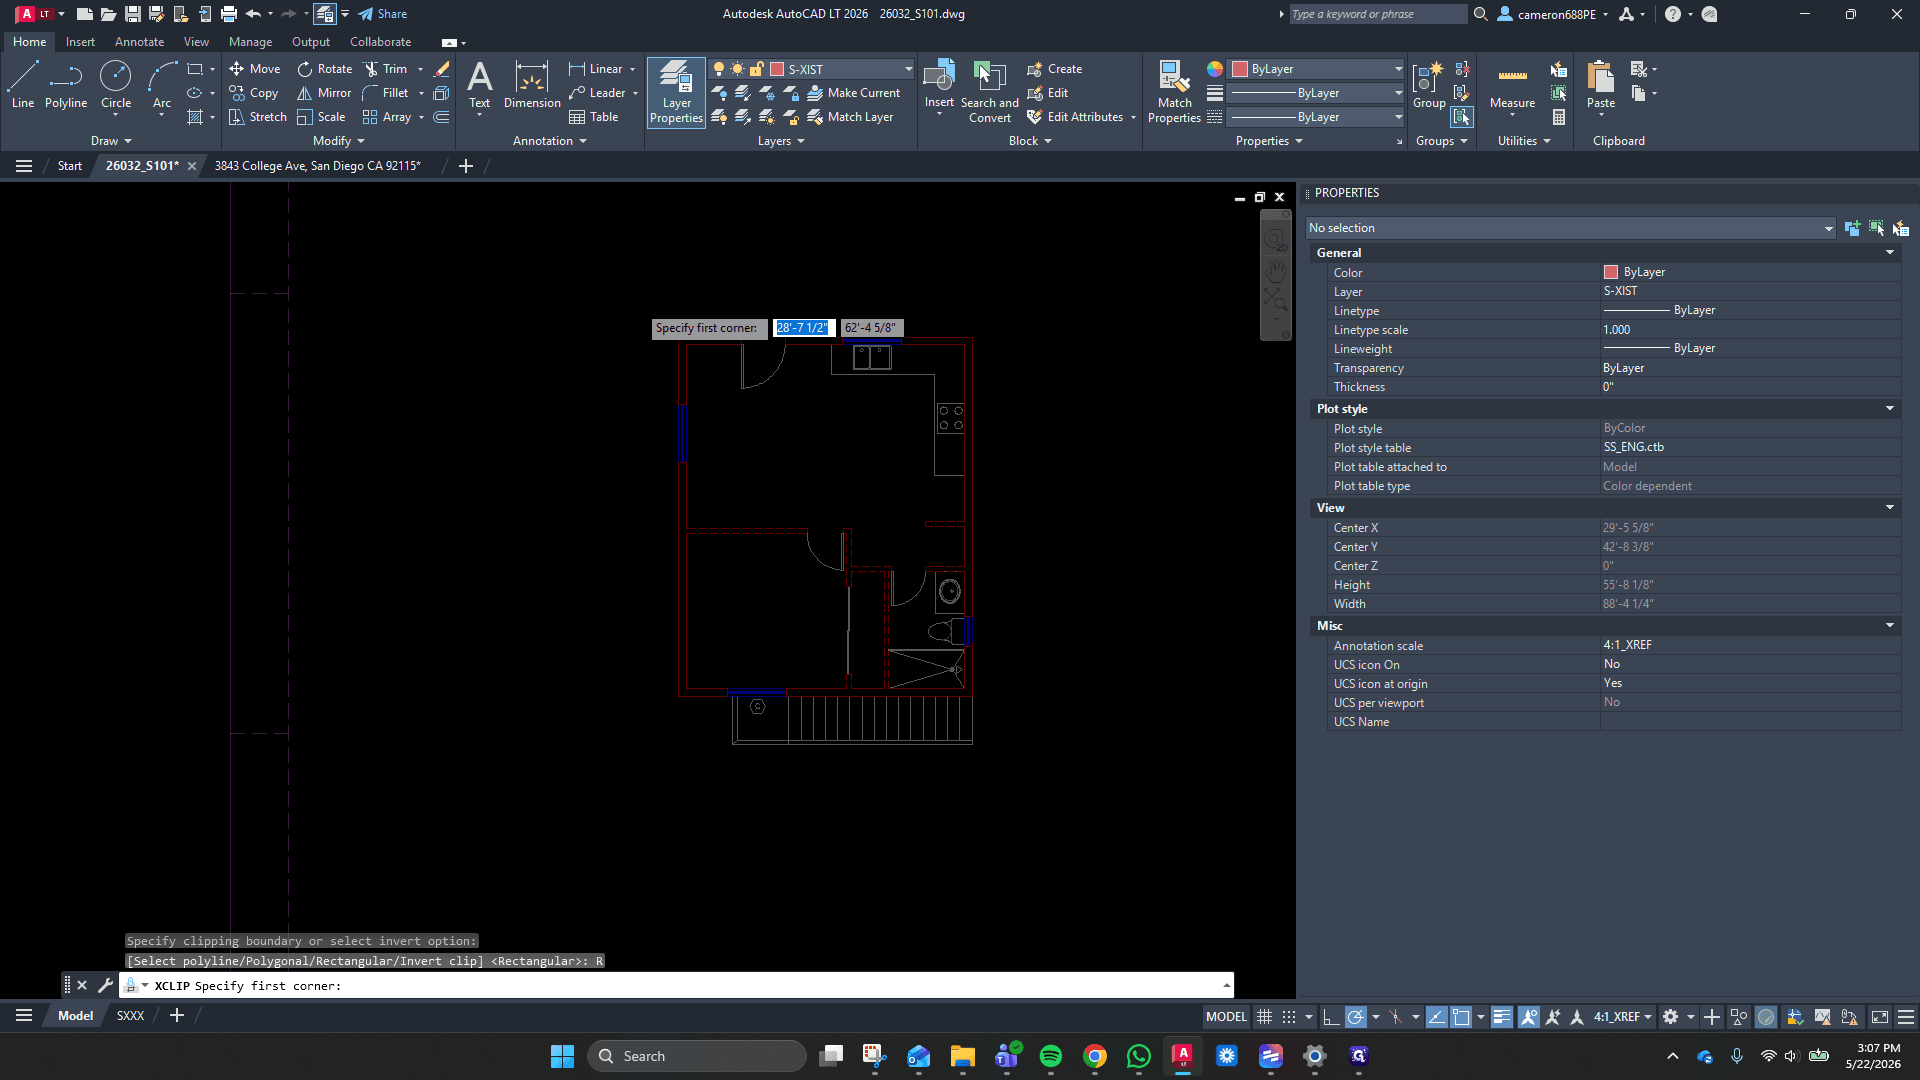Toggle polar tracking in status bar
Viewport: 1920px width, 1080px height.
[1356, 1017]
